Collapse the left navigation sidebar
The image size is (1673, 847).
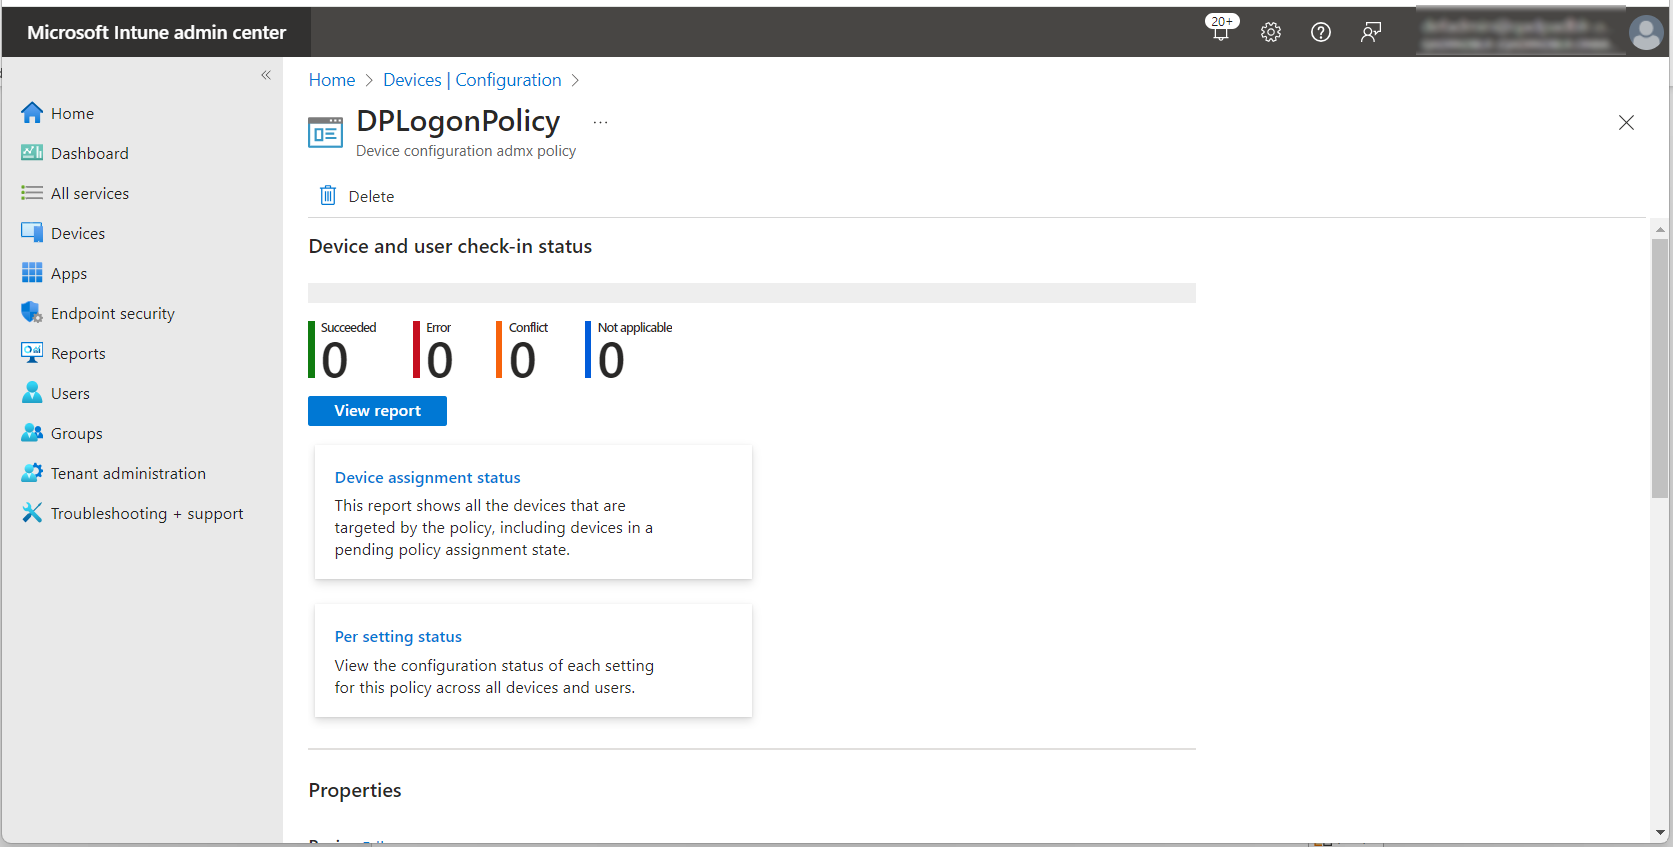point(266,75)
